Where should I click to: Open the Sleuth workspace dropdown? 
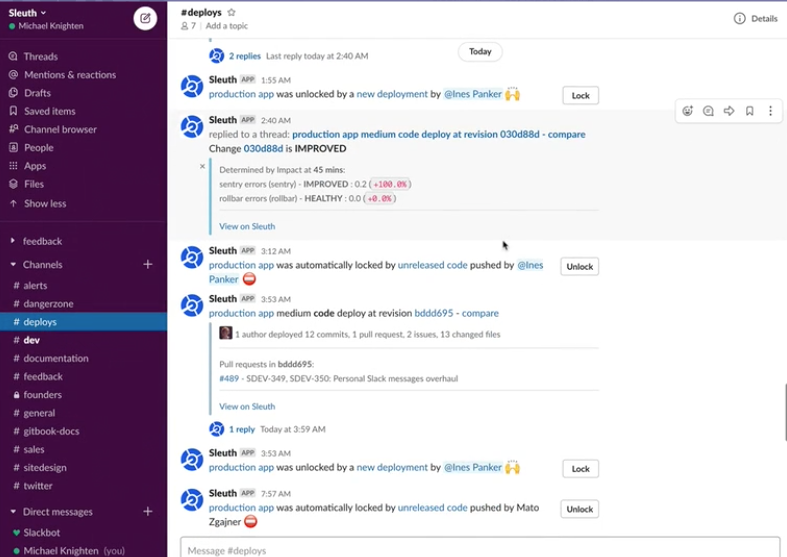point(27,13)
